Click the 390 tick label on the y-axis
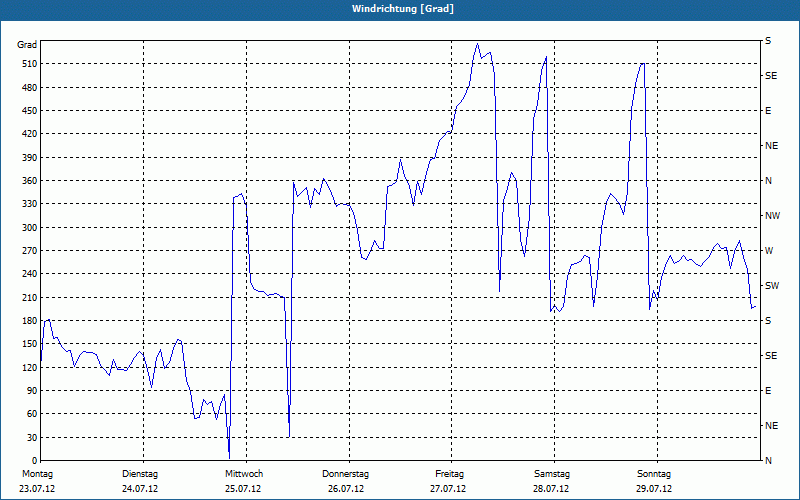The image size is (800, 500). pos(30,158)
